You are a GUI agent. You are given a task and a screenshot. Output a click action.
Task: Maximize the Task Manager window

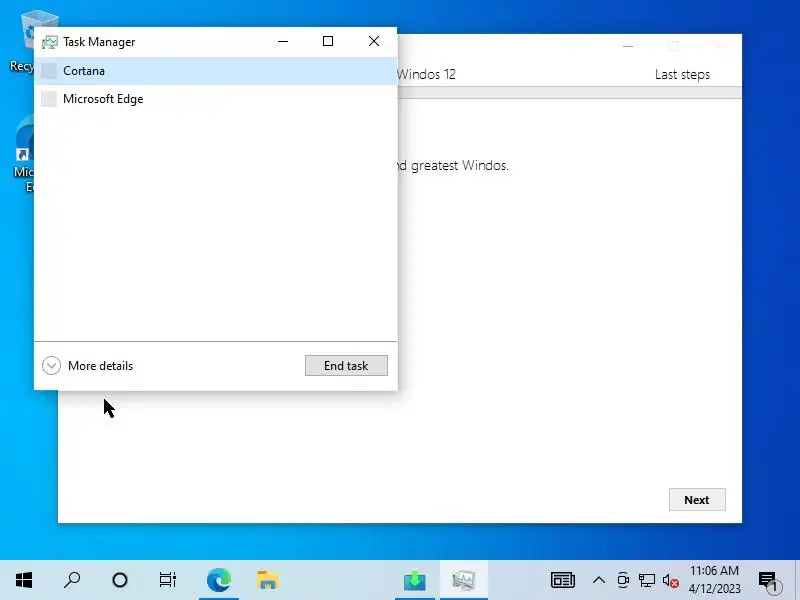[x=328, y=41]
